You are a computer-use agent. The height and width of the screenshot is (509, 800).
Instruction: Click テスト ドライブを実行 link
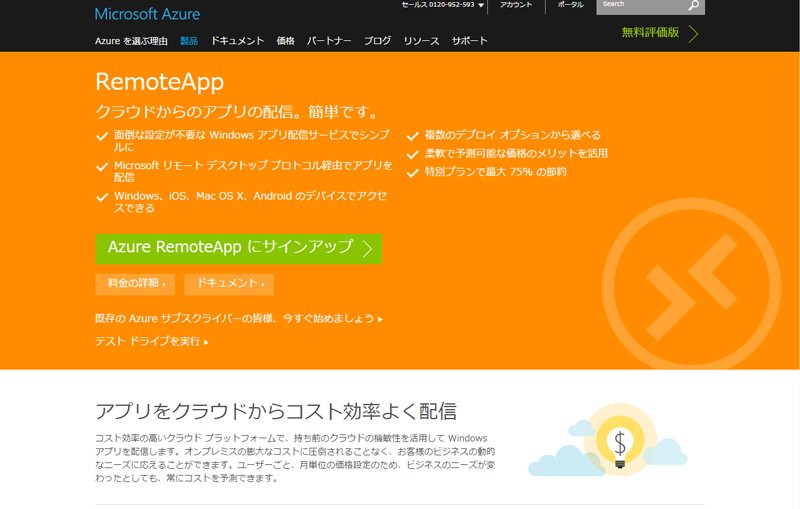coord(152,341)
